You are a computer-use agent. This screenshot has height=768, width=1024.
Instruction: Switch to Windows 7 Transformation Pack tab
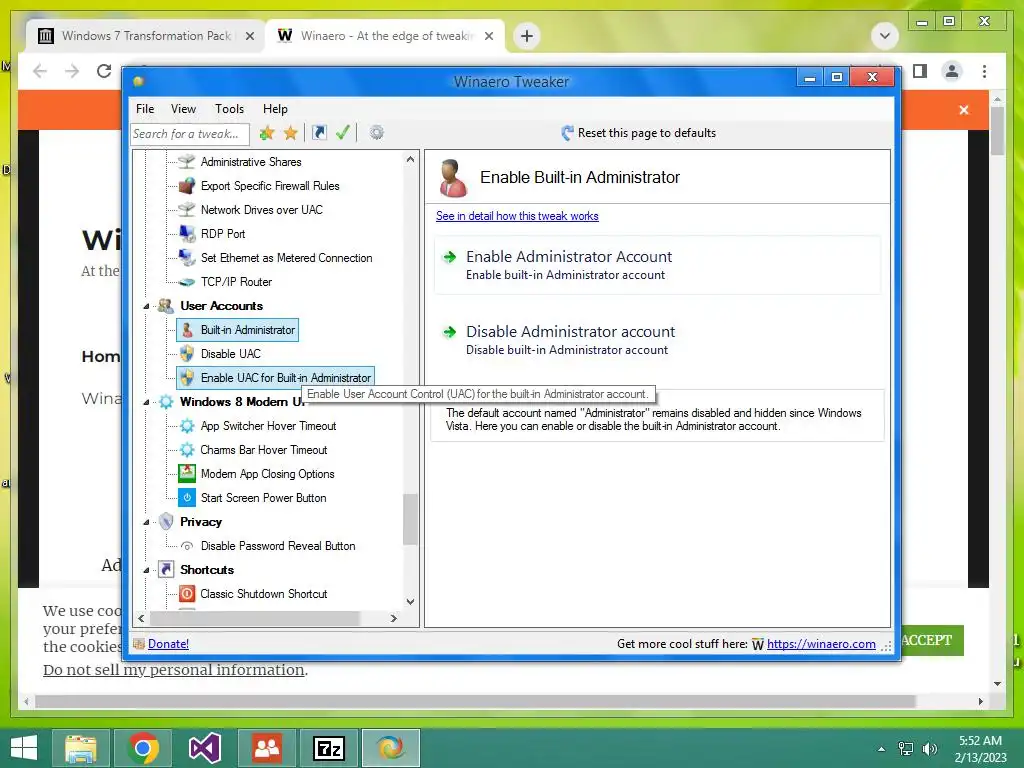pos(146,36)
